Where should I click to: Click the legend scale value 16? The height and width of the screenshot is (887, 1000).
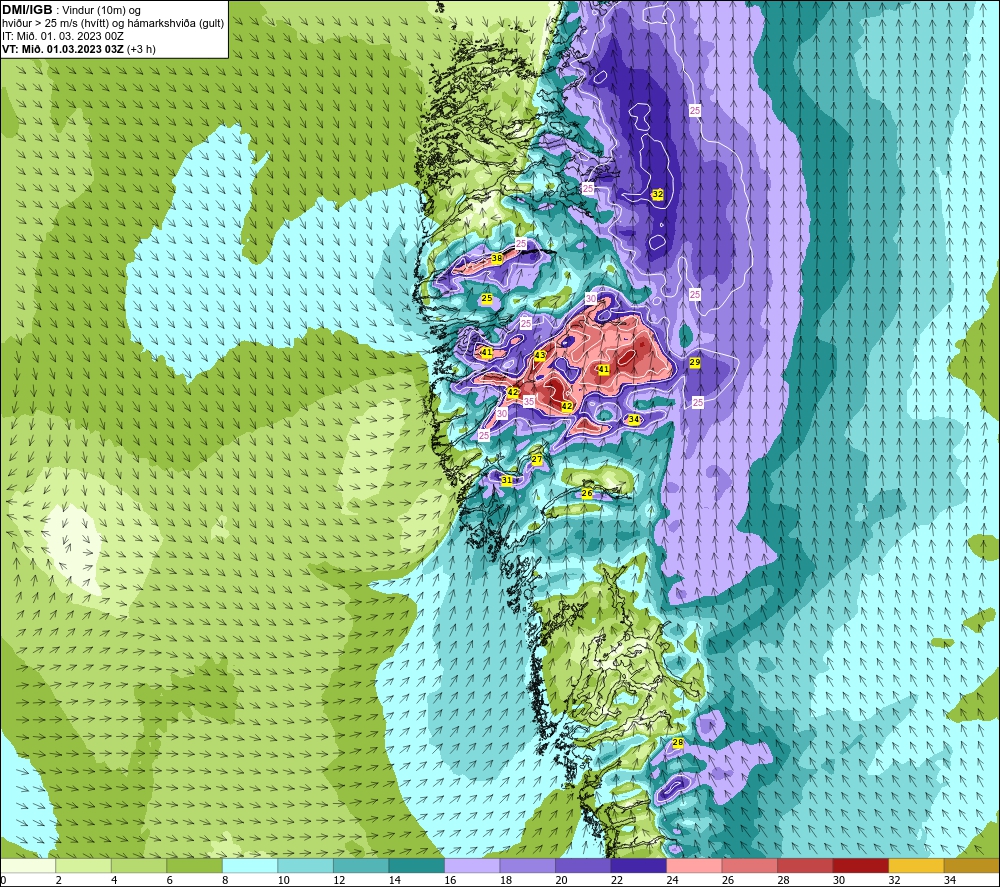pos(450,880)
